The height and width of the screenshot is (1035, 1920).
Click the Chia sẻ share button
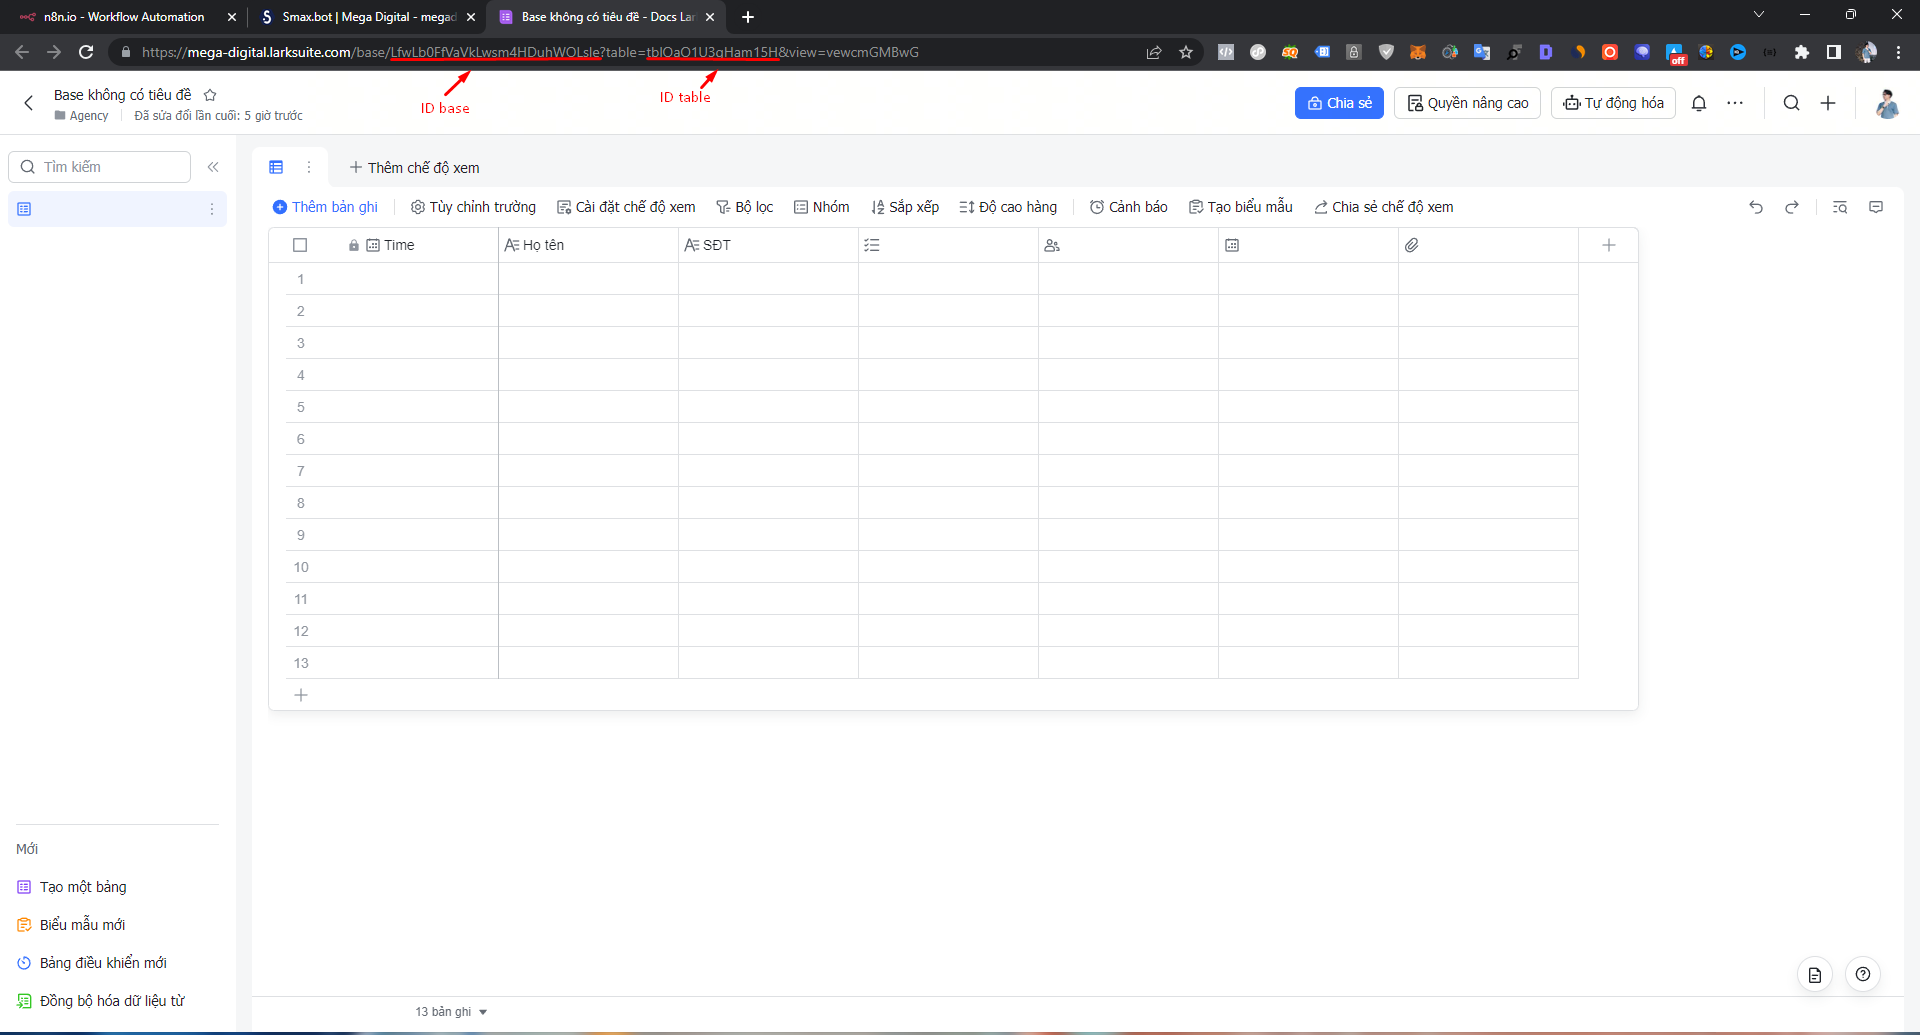1339,103
